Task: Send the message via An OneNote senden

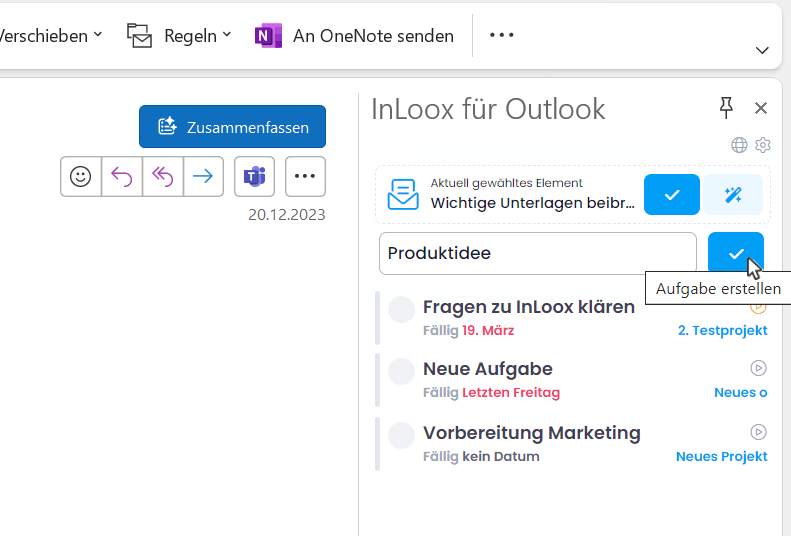Action: click(x=373, y=36)
